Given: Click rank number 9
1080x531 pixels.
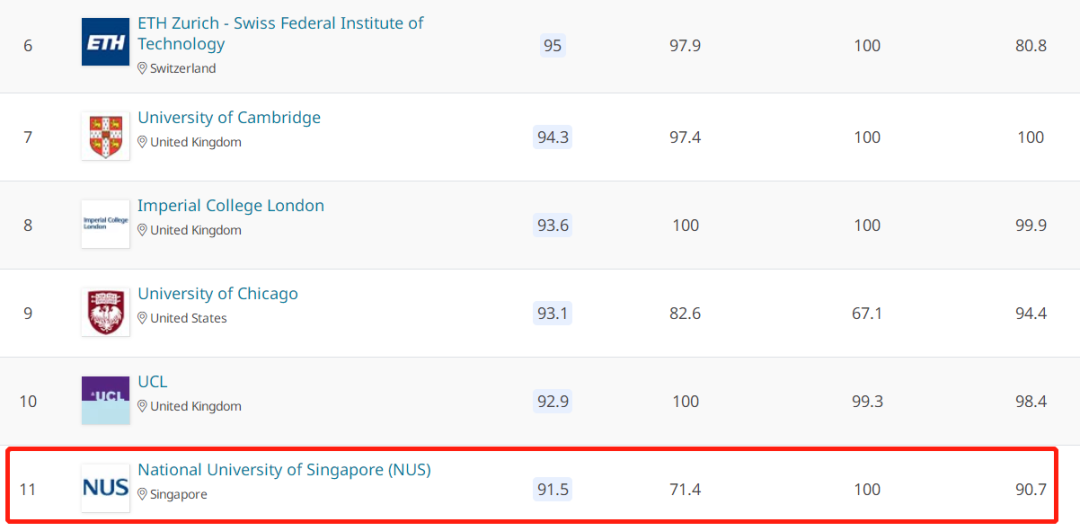Looking at the screenshot, I should point(28,313).
